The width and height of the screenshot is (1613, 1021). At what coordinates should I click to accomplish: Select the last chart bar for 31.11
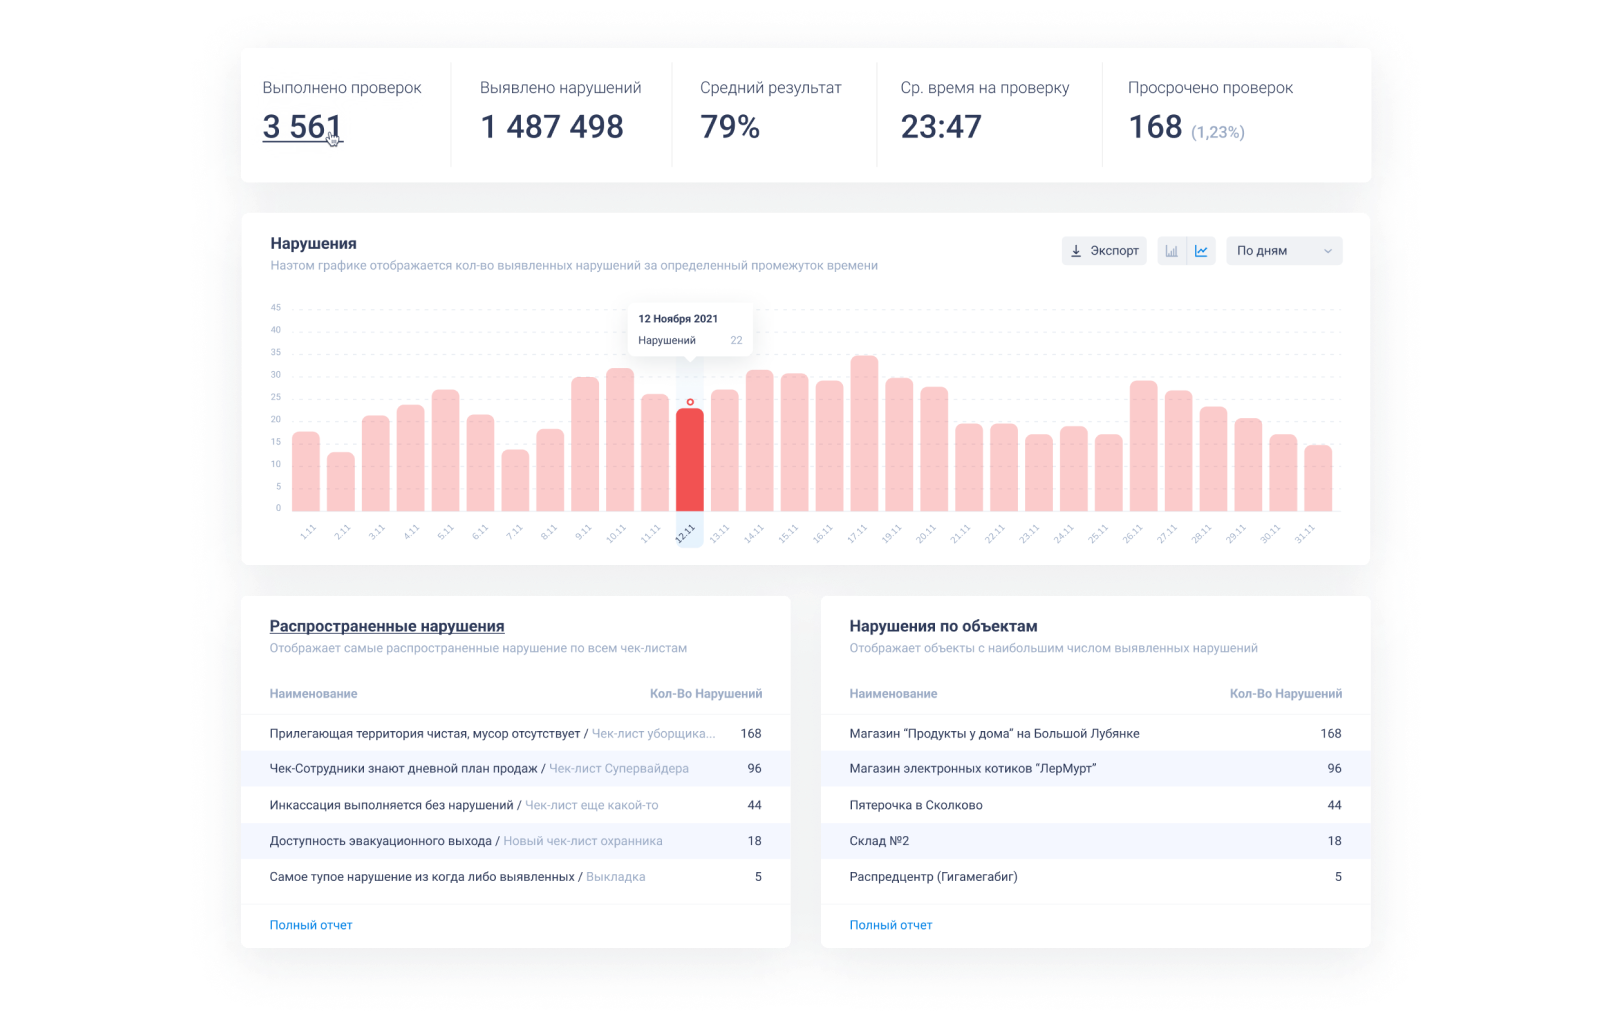[x=1318, y=478]
